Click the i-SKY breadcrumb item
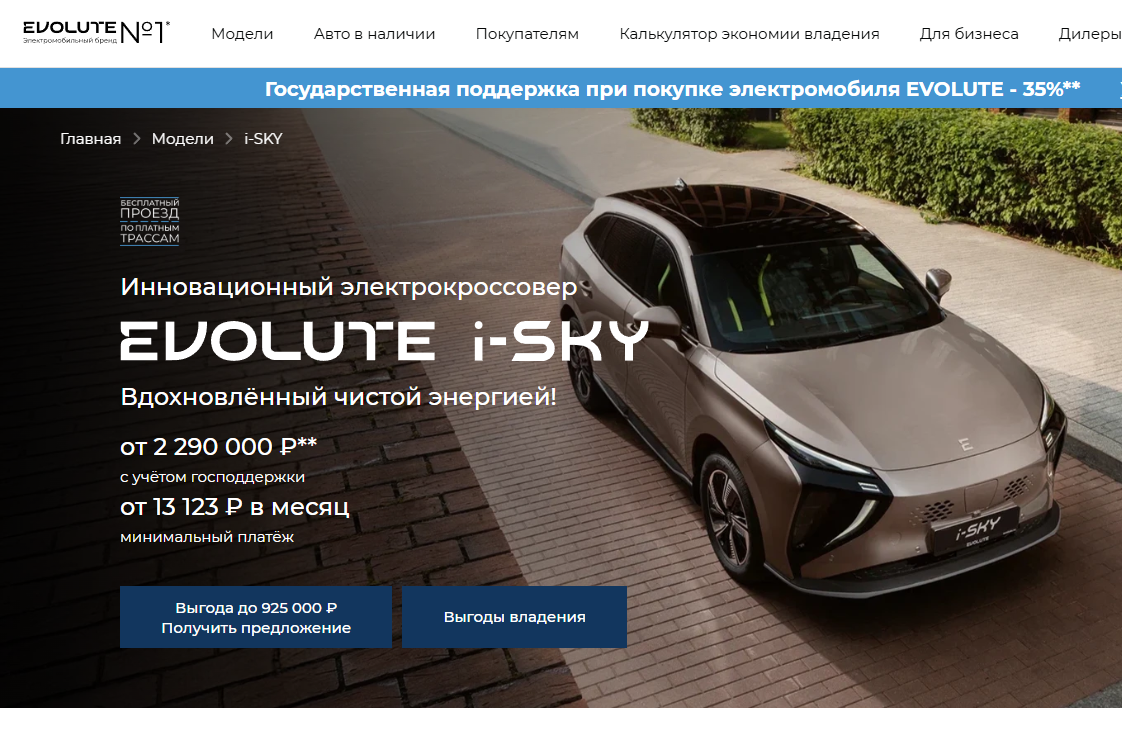1122x754 pixels. (263, 139)
